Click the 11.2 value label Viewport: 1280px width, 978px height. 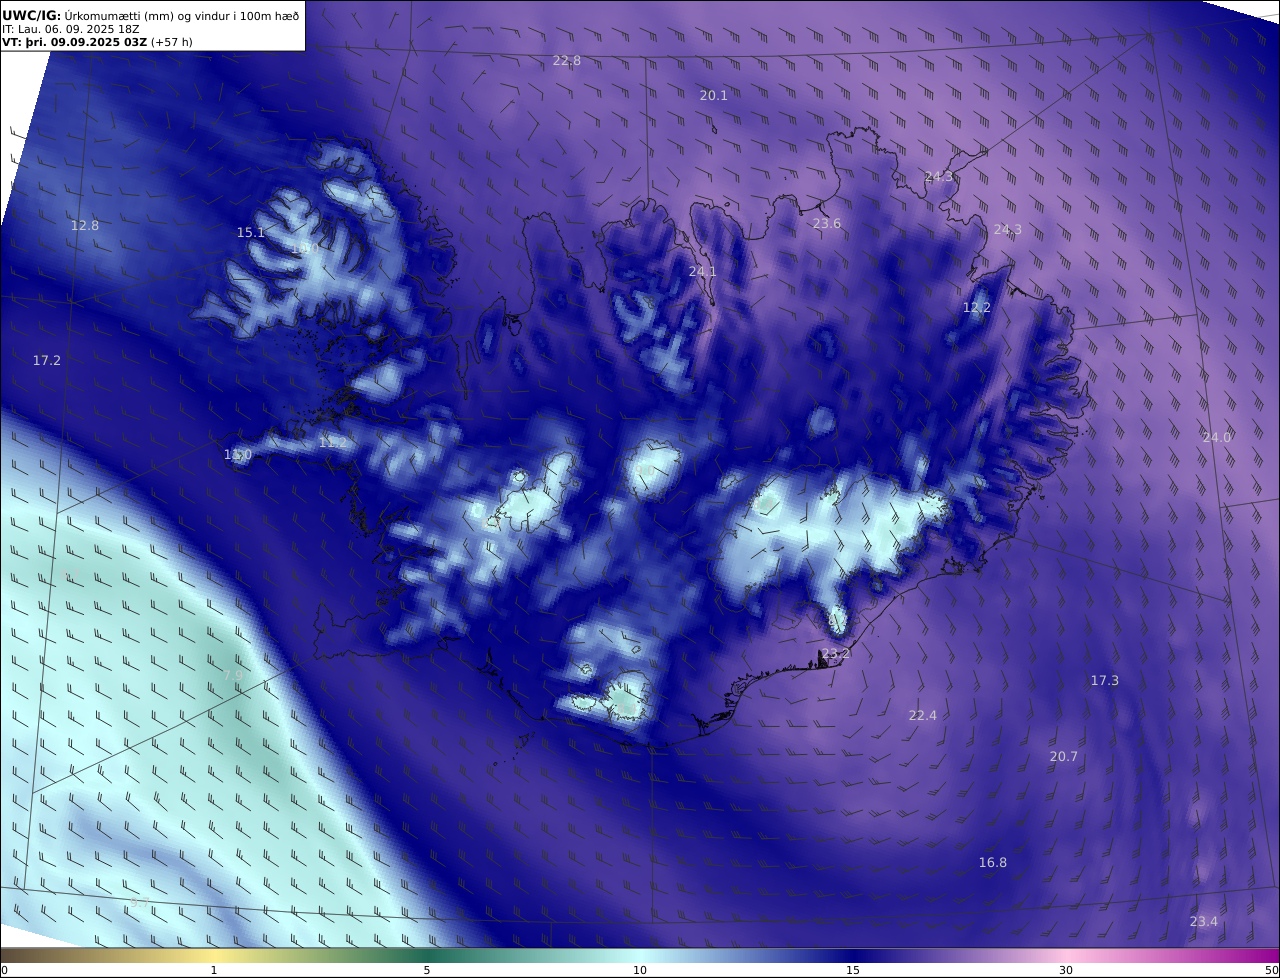coord(333,443)
